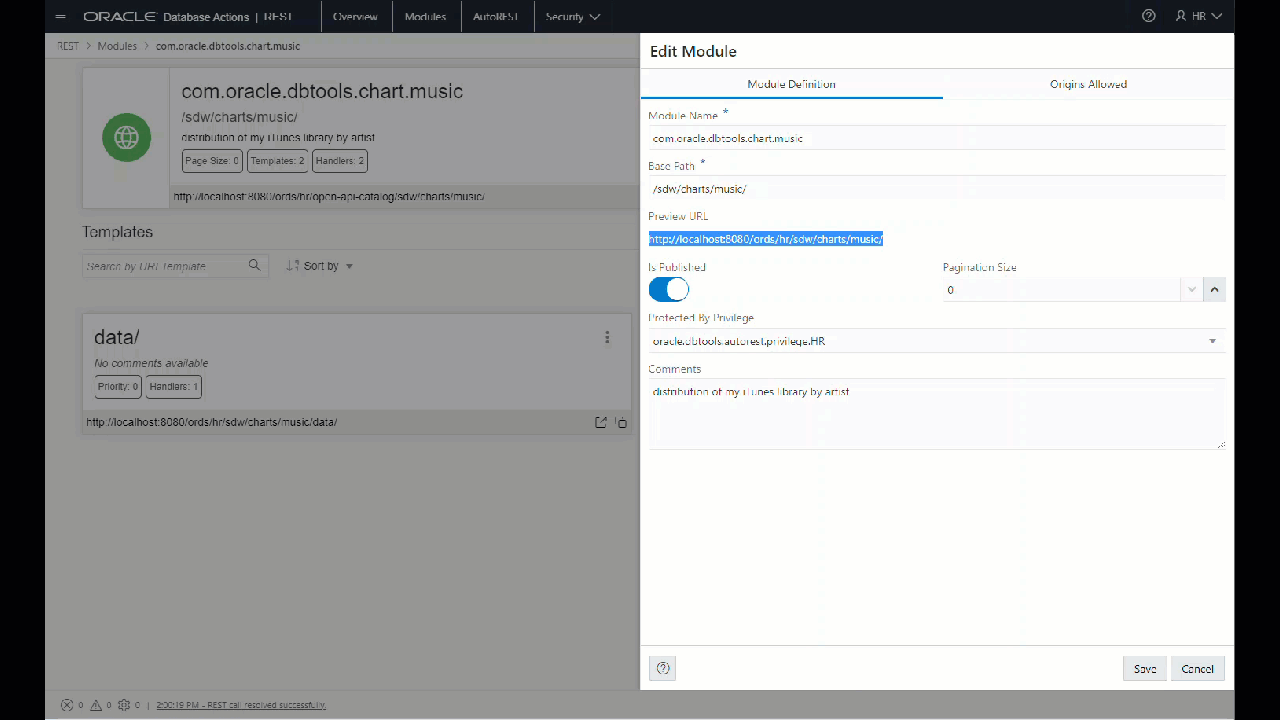Save the module changes
Image resolution: width=1280 pixels, height=720 pixels.
click(x=1145, y=669)
